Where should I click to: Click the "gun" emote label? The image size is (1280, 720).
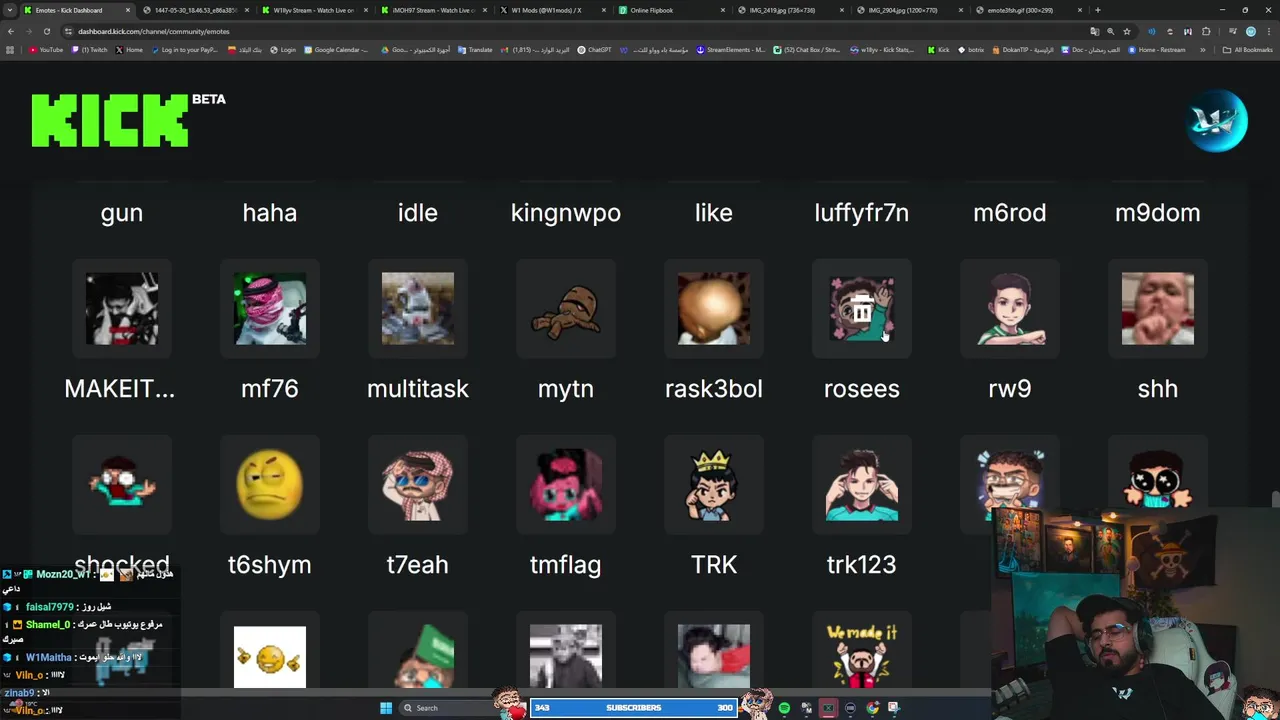[122, 213]
